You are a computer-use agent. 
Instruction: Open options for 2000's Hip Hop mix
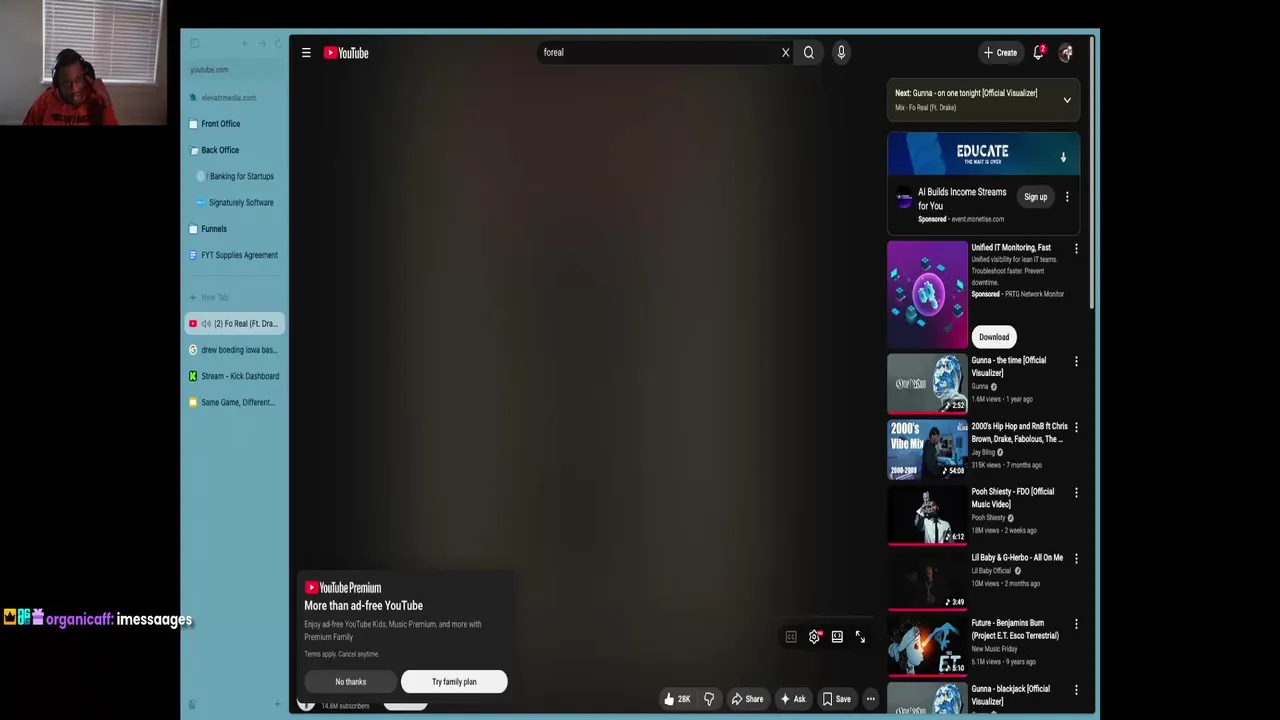point(1076,427)
